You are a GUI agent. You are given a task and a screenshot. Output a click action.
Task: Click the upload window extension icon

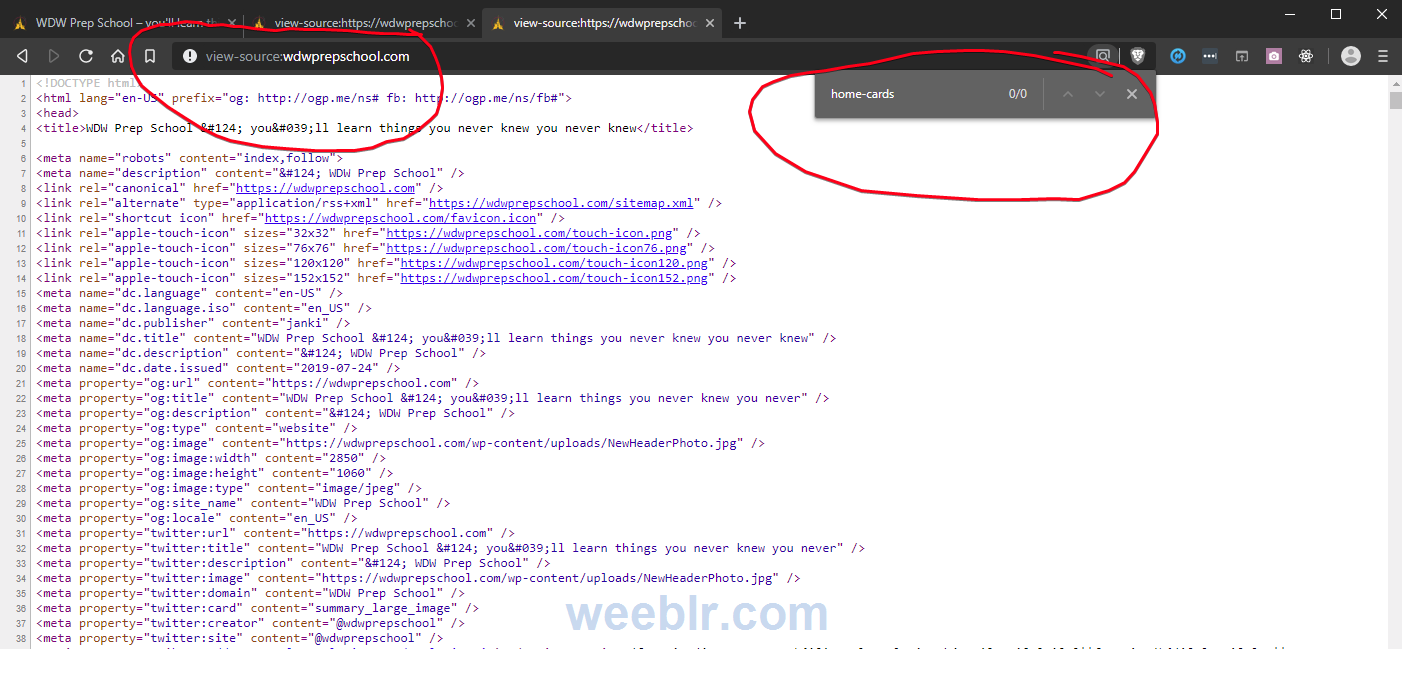pyautogui.click(x=1242, y=56)
